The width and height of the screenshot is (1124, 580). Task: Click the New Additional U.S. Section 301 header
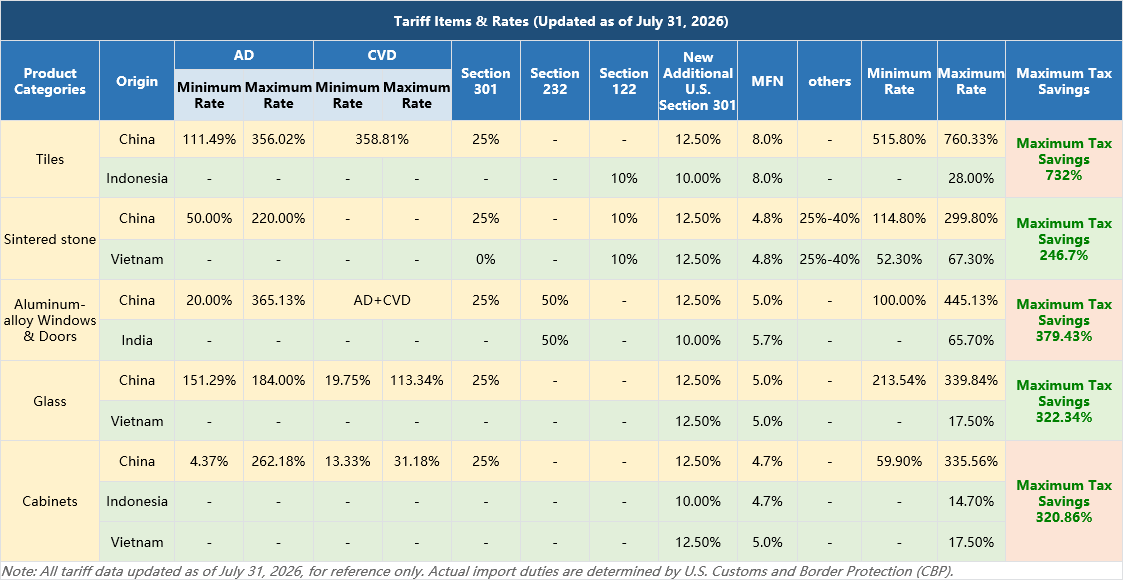[697, 81]
